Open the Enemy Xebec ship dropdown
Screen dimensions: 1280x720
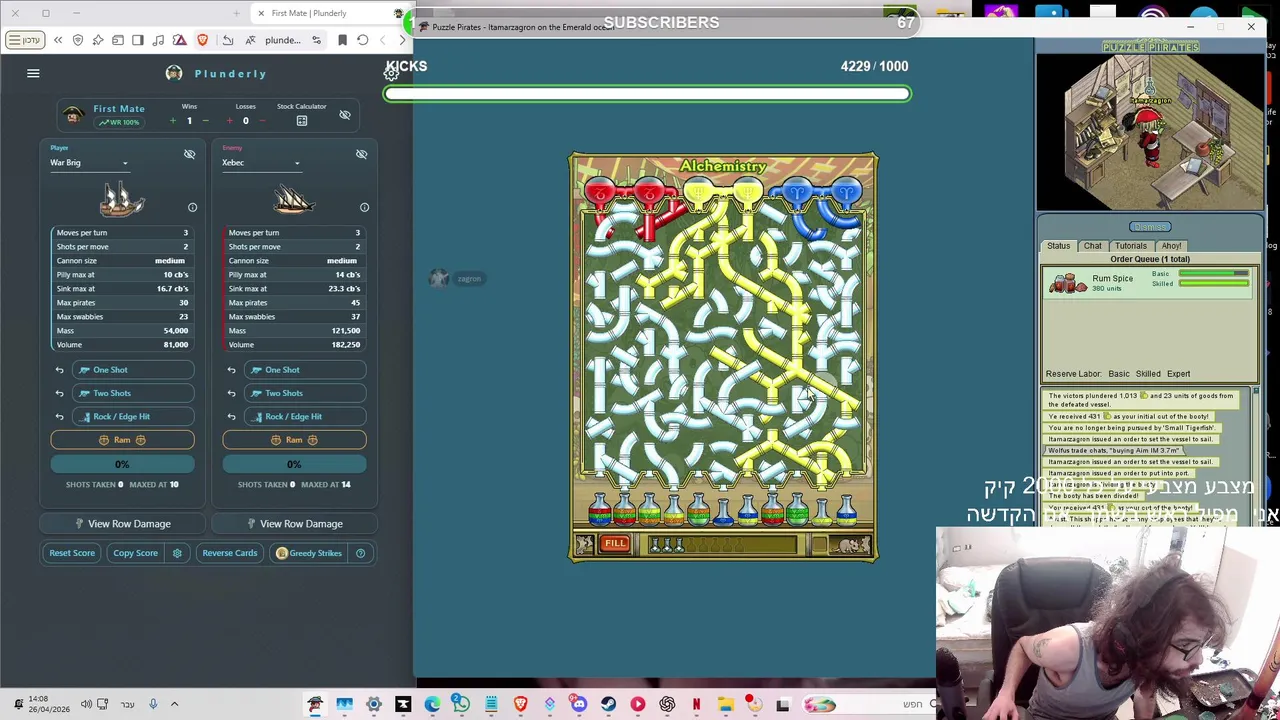(x=261, y=163)
